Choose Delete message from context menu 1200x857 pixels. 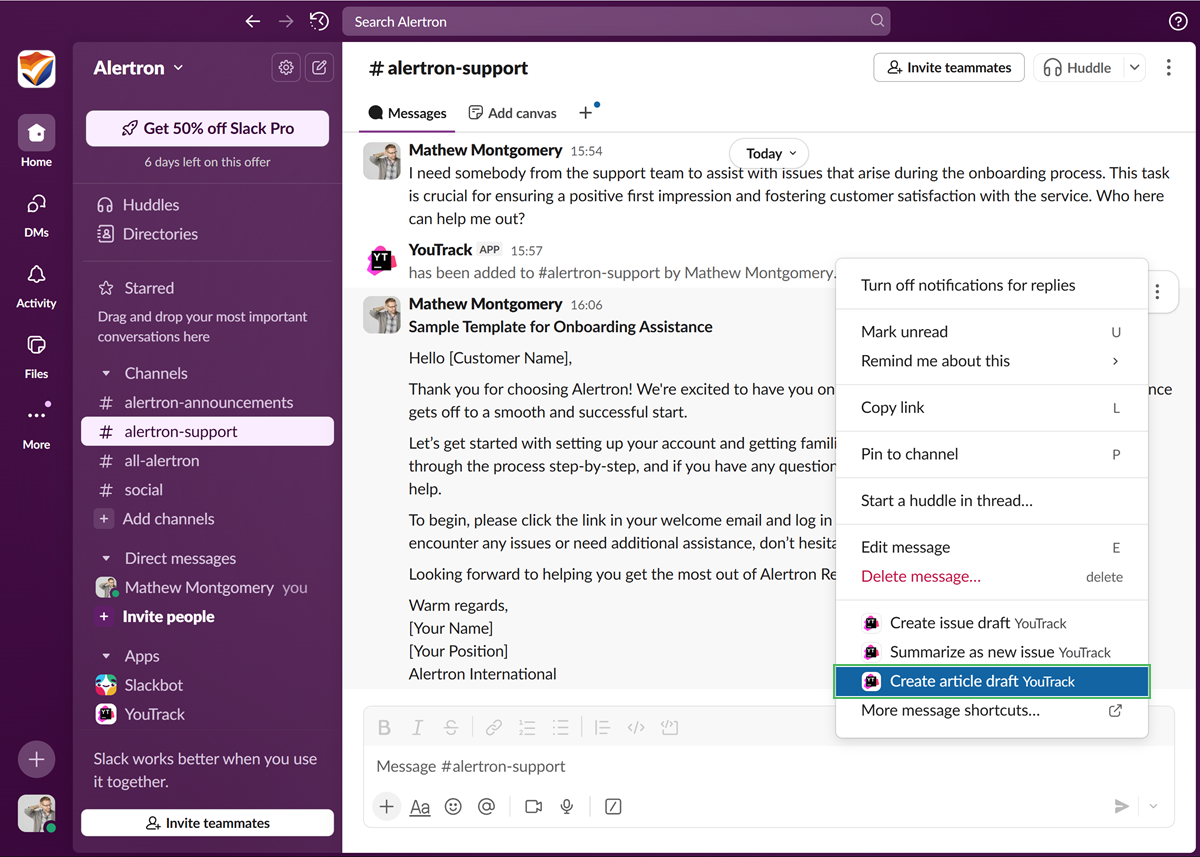tap(991, 577)
